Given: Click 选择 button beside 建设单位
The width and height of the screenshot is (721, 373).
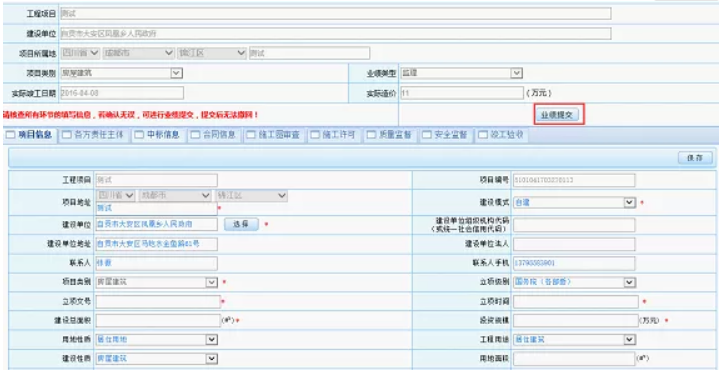Looking at the screenshot, I should tap(241, 224).
